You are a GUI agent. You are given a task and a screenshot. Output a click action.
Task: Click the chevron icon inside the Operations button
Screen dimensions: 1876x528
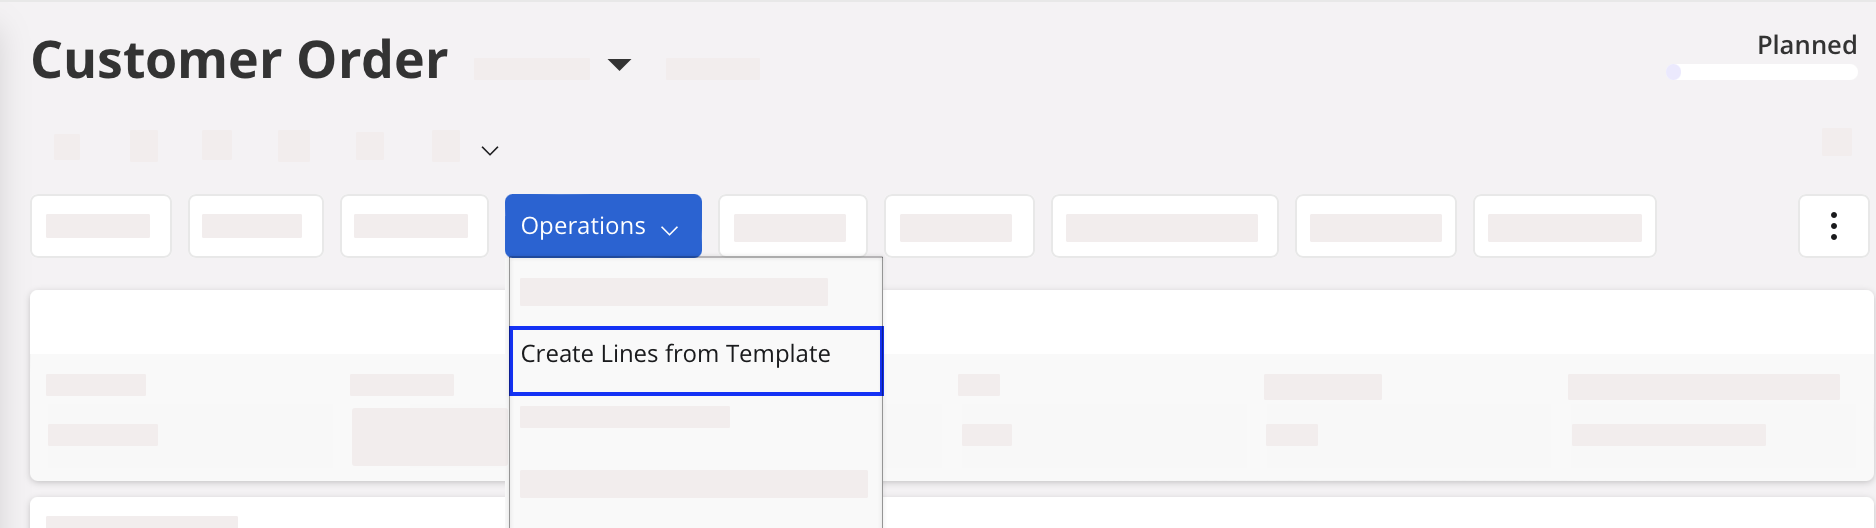click(670, 229)
